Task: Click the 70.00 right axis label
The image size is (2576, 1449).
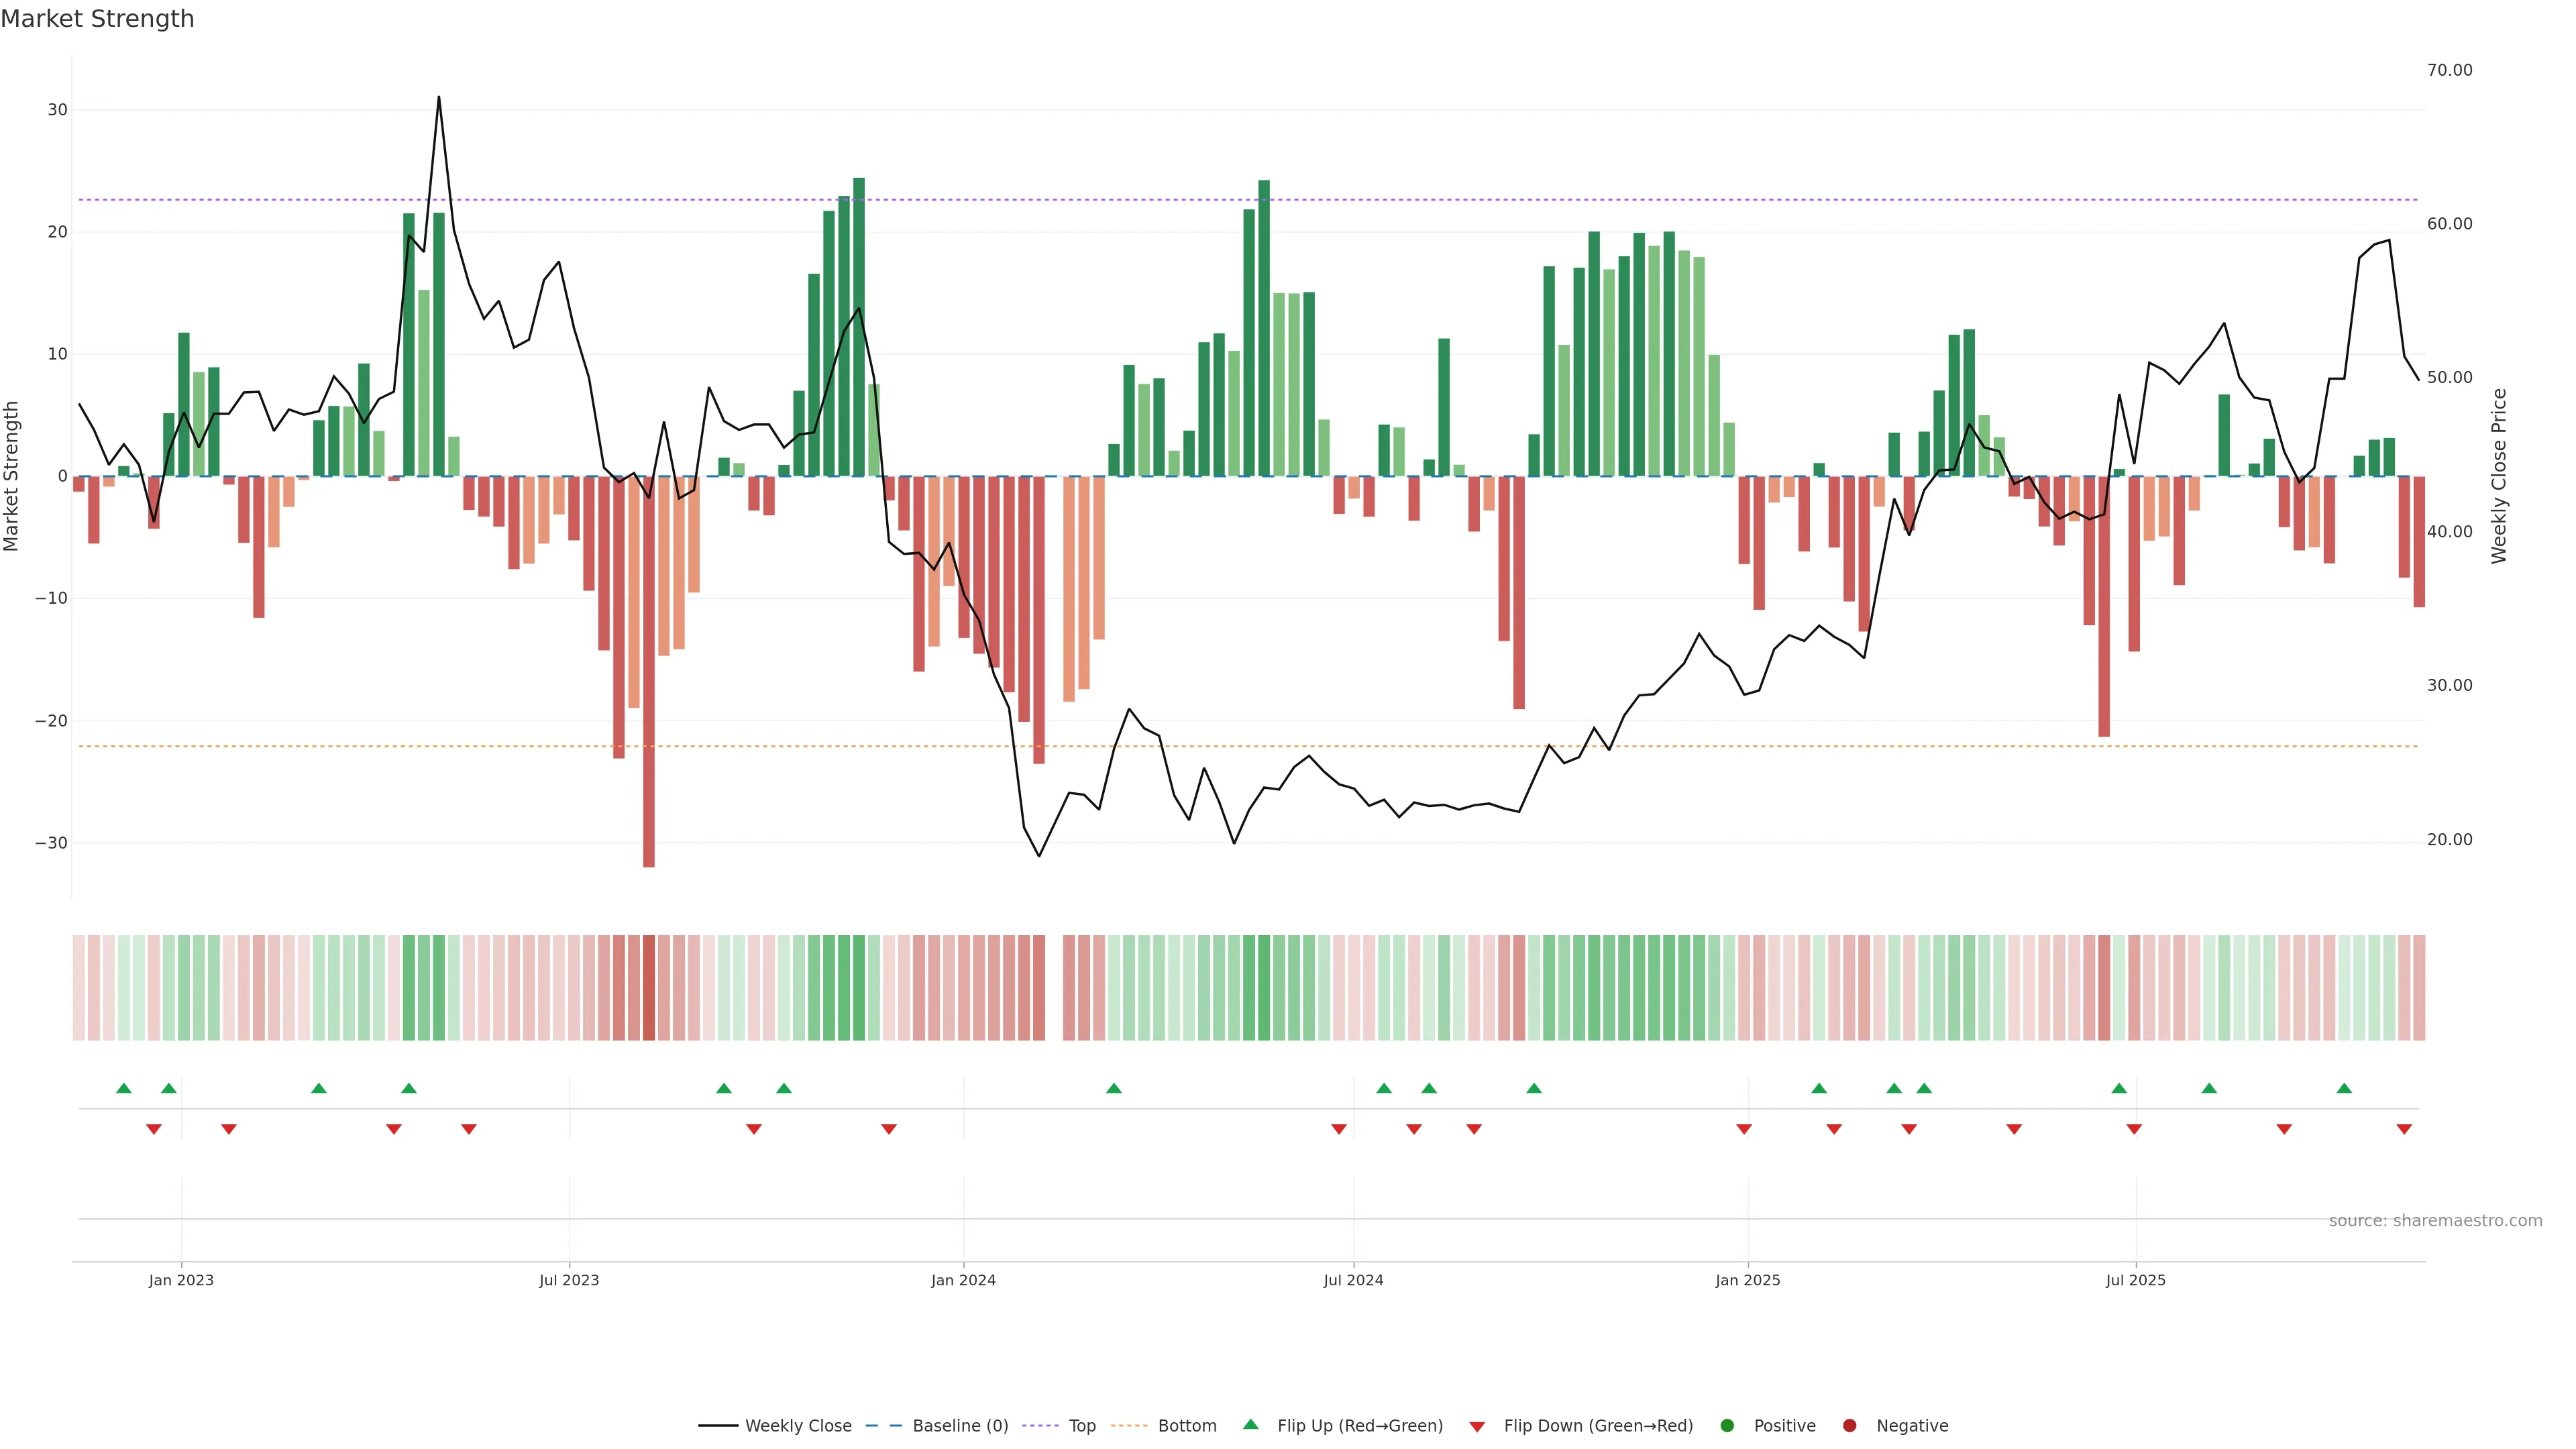Action: tap(2449, 70)
